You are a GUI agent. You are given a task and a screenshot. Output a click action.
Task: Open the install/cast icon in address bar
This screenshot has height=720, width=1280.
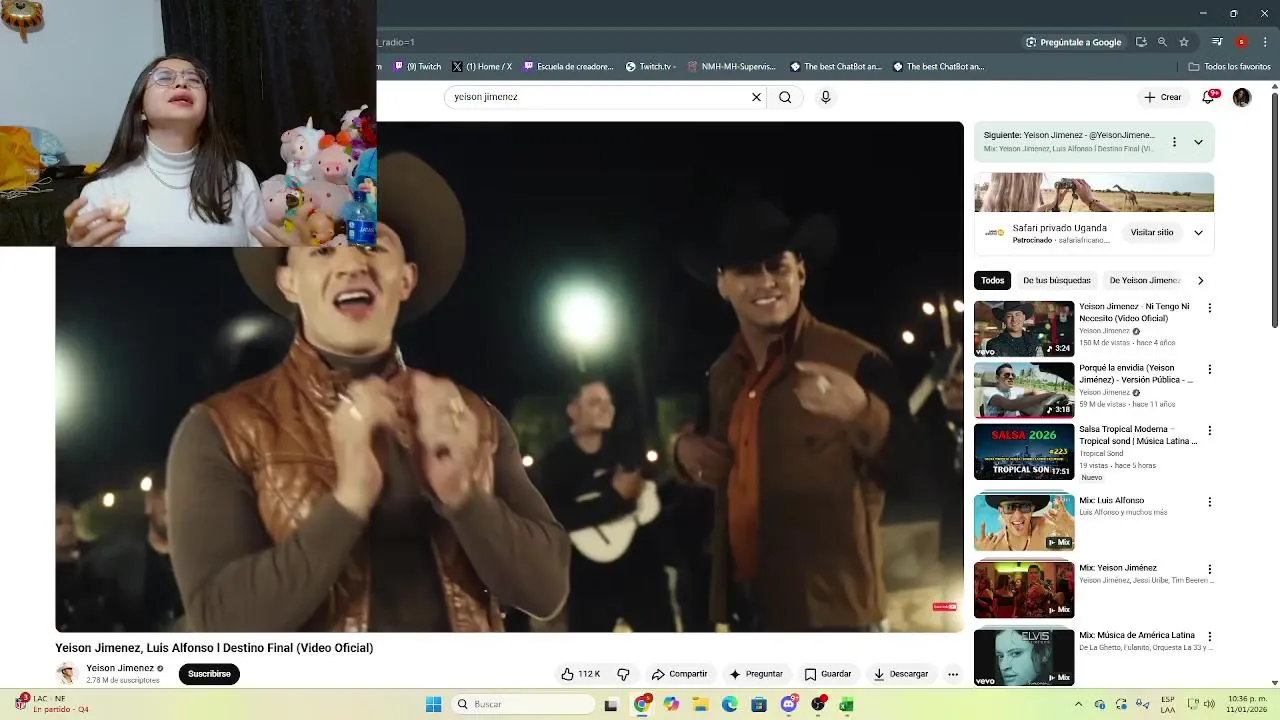click(x=1141, y=42)
